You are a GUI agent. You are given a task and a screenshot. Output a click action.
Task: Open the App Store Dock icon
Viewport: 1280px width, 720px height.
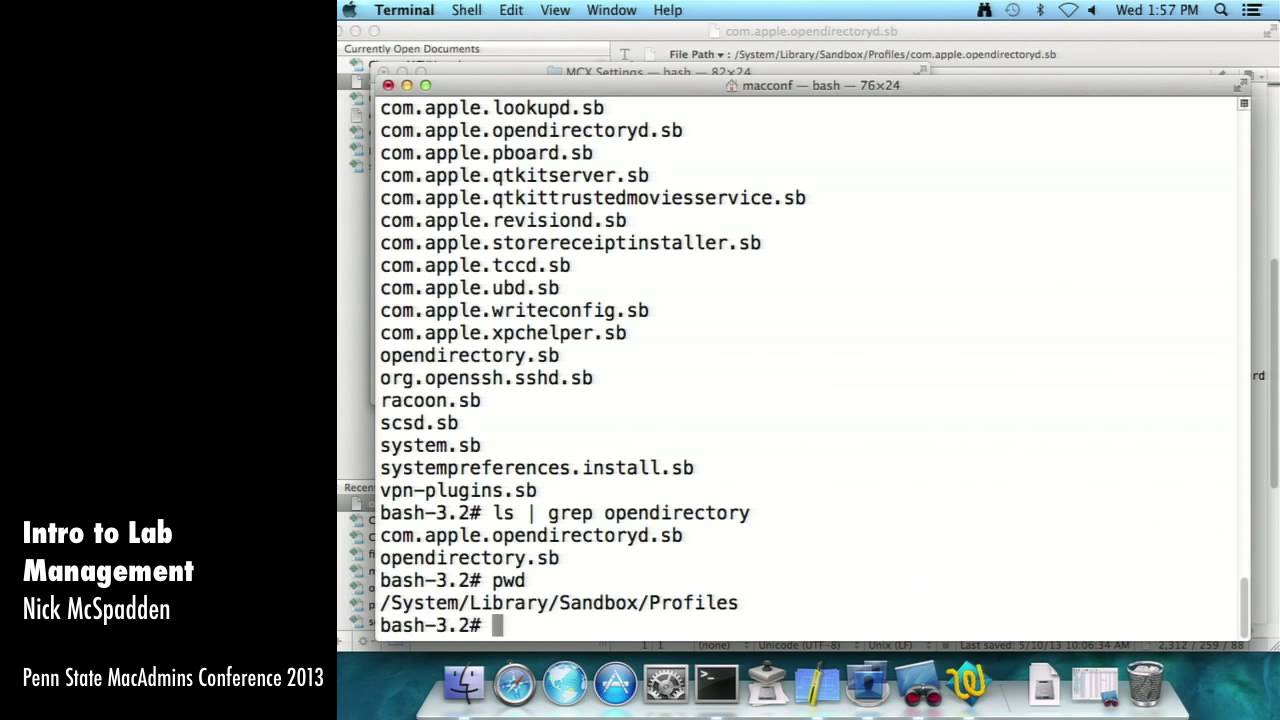click(615, 684)
